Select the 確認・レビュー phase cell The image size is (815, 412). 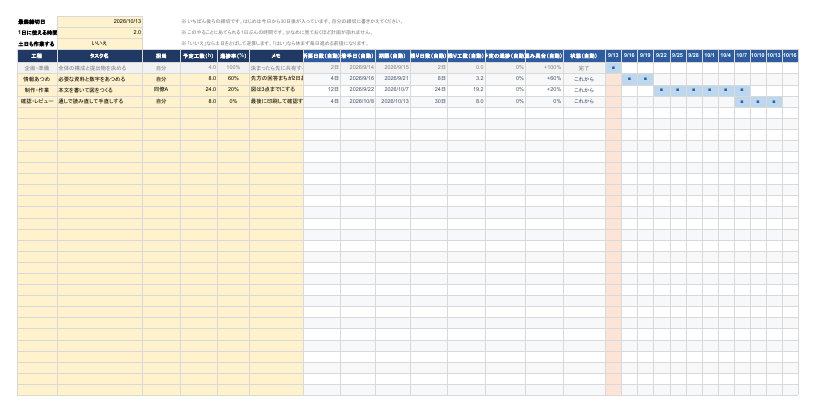[x=37, y=101]
